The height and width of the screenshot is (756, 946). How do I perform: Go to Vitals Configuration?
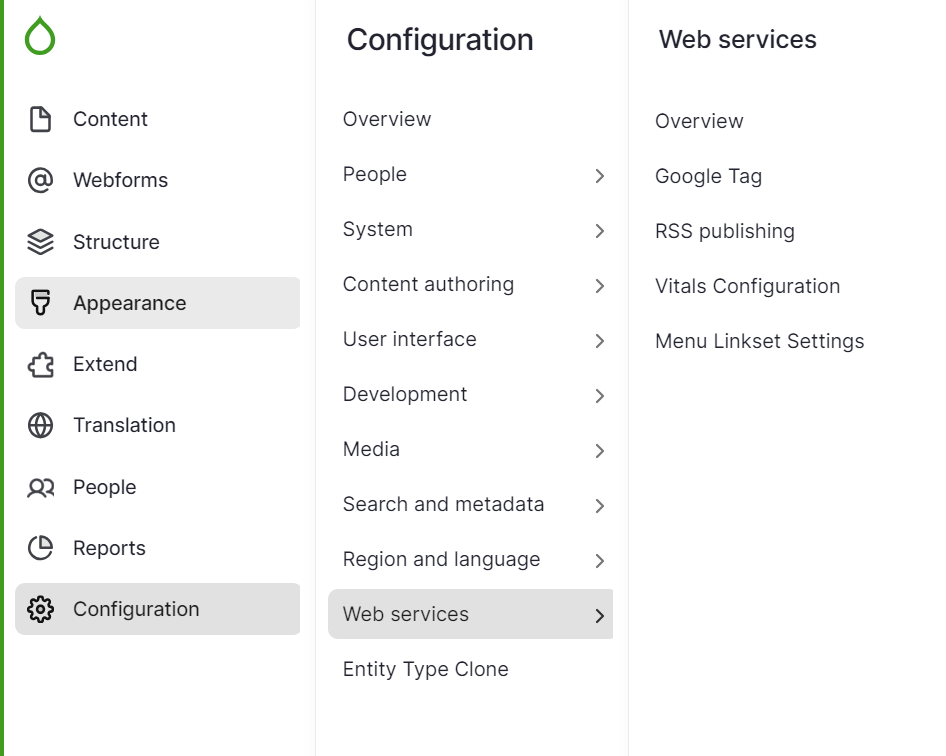click(747, 286)
